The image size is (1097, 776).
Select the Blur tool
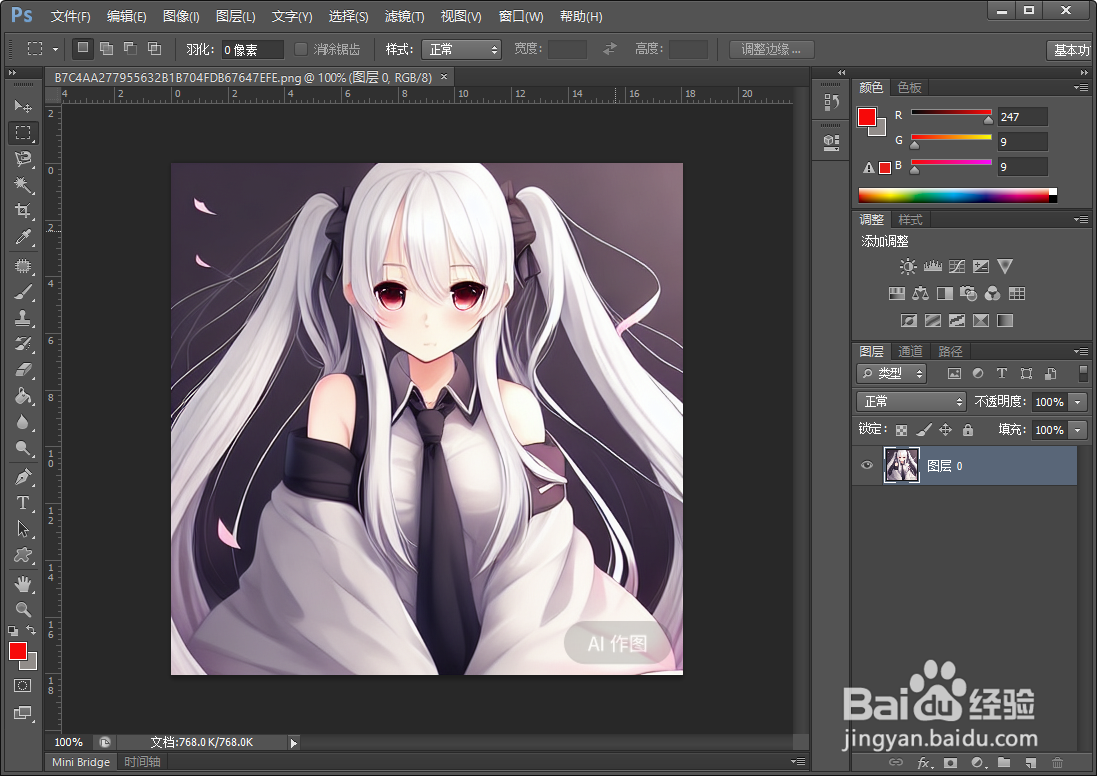point(23,423)
